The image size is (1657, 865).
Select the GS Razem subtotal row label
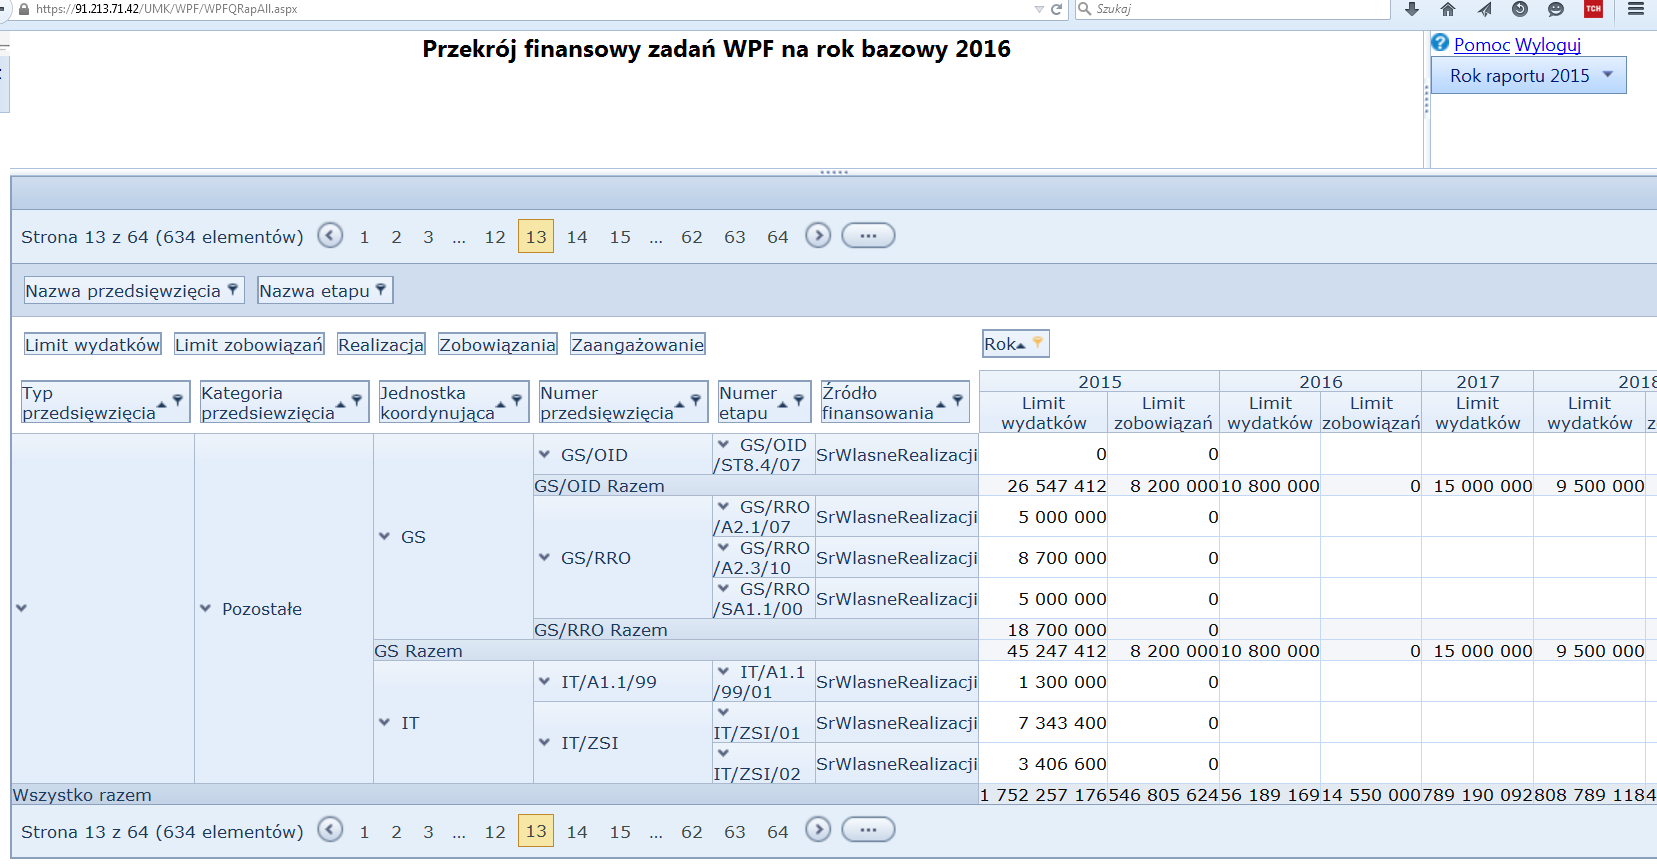tap(418, 651)
